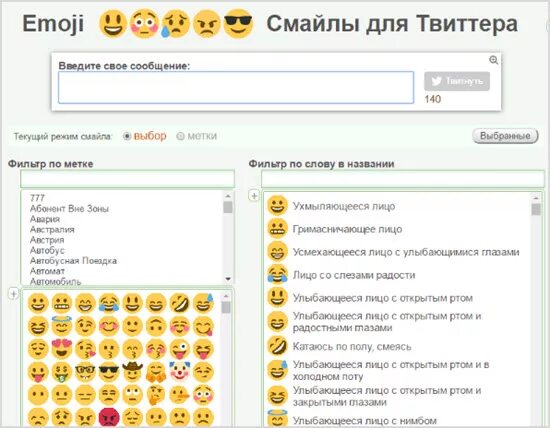The image size is (550, 428).
Task: Focus the Введите свое сообщение text field
Action: coord(236,87)
